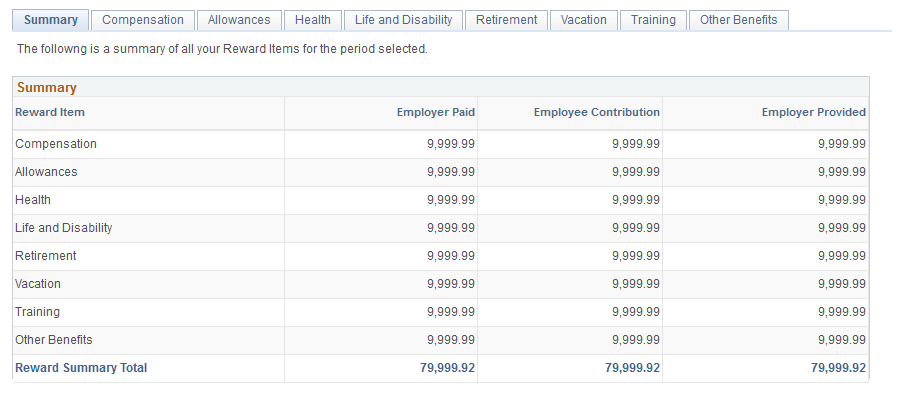The height and width of the screenshot is (396, 900).
Task: Click Compensation Employer Provided amount
Action: pos(842,144)
